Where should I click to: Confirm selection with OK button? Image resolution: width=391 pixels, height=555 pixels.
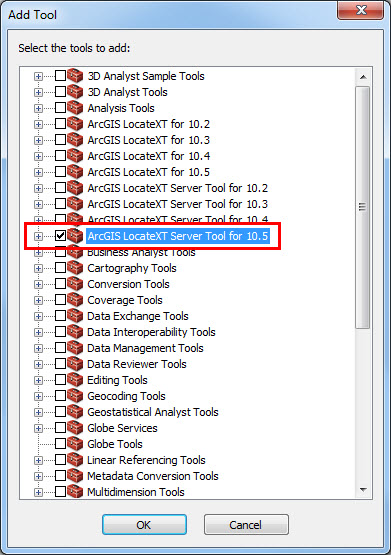click(x=144, y=524)
